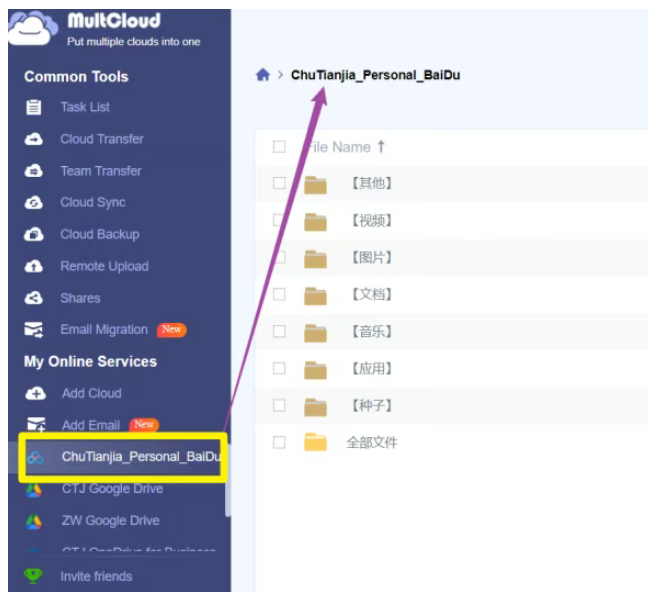Open Task List in the sidebar
Image resolution: width=648 pixels, height=592 pixels.
tap(85, 107)
